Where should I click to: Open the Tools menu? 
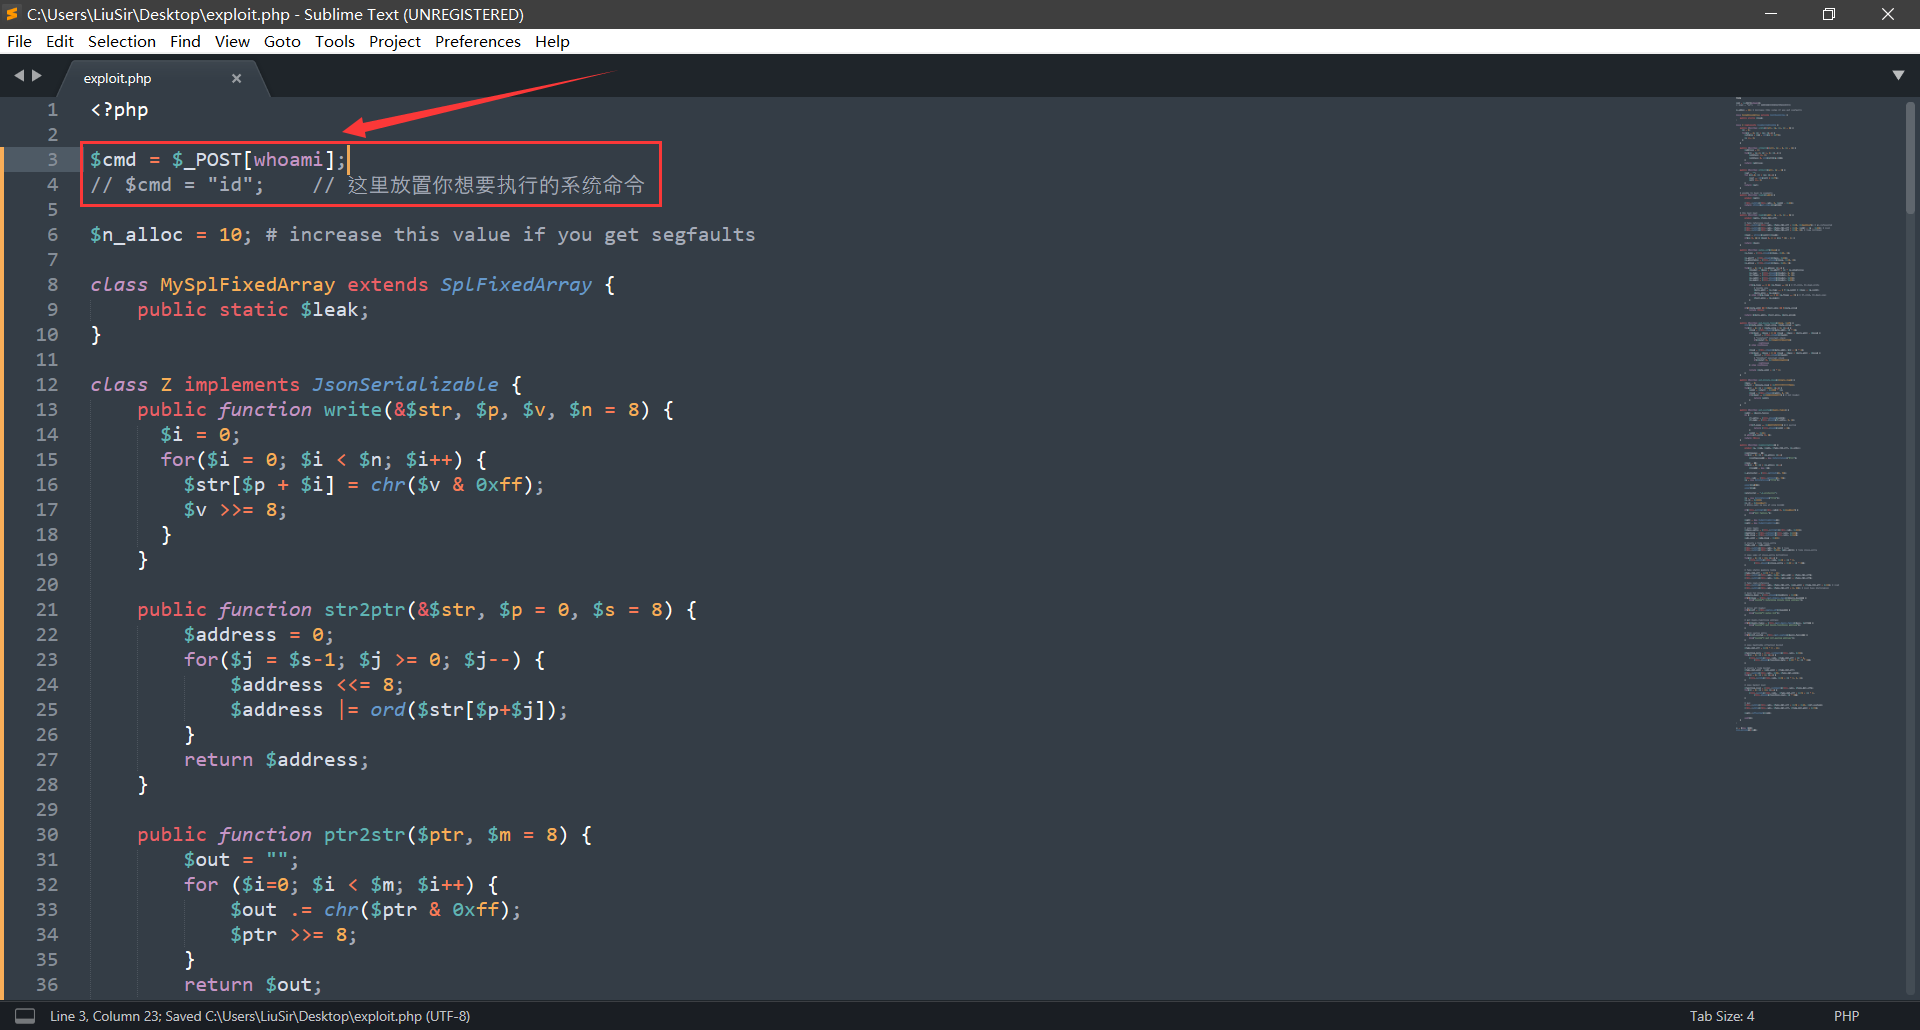pyautogui.click(x=335, y=41)
